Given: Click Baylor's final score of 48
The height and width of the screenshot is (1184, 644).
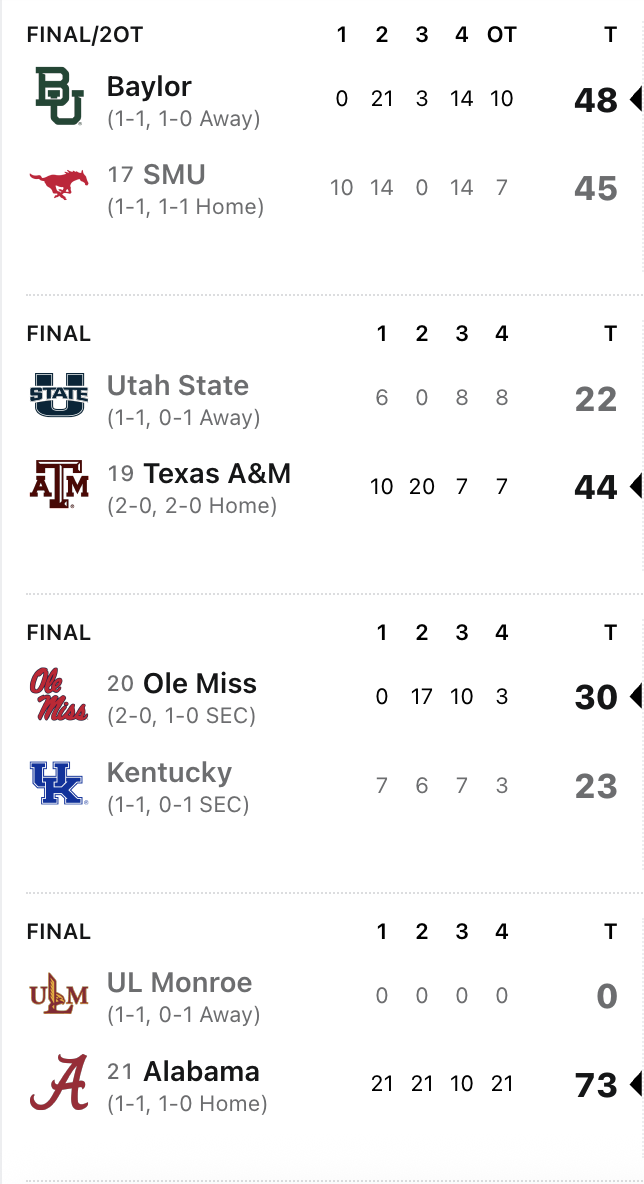Looking at the screenshot, I should point(596,100).
